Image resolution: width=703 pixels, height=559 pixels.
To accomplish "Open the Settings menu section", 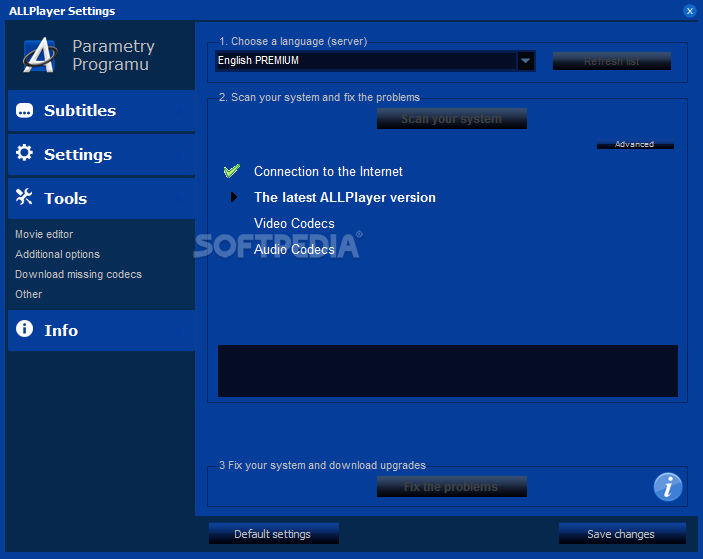I will point(101,155).
